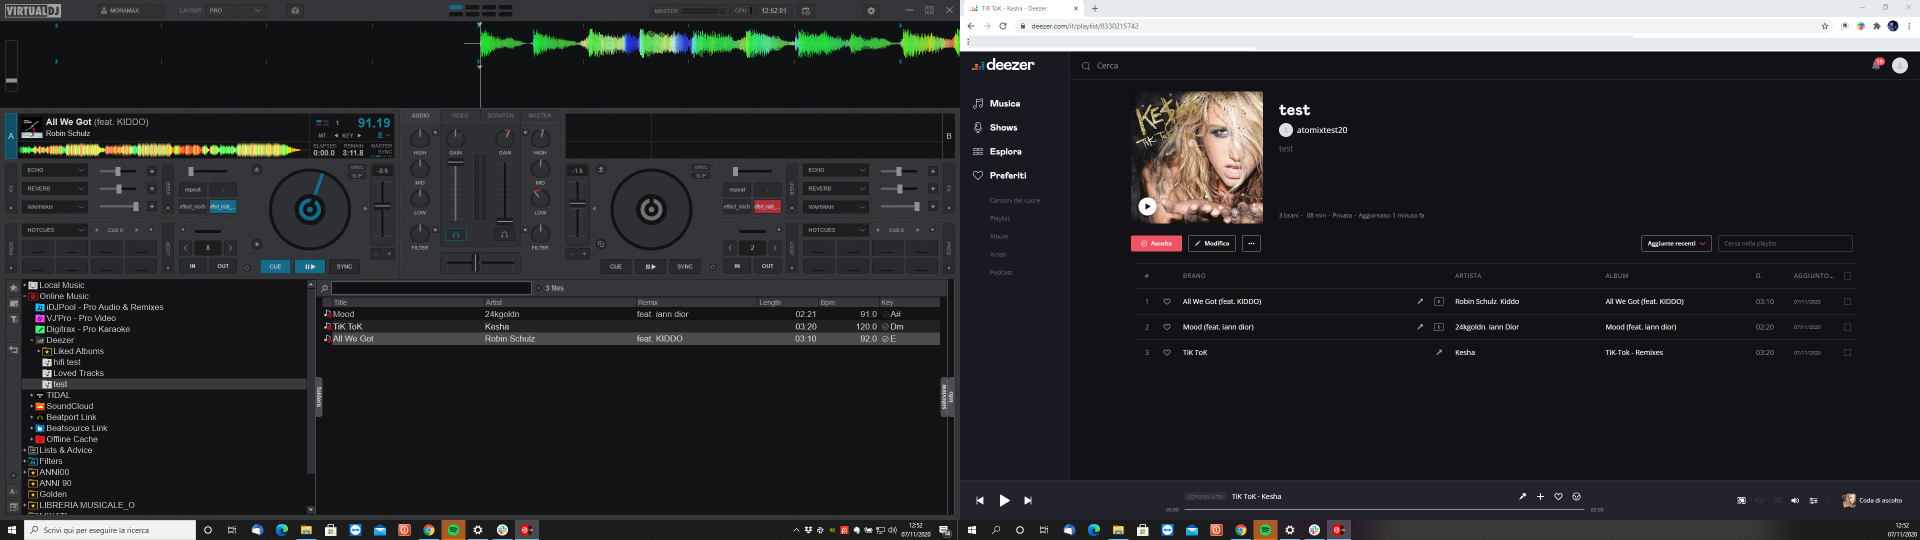Open Deezer Musica sidebar item
The height and width of the screenshot is (540, 1920).
click(1005, 103)
